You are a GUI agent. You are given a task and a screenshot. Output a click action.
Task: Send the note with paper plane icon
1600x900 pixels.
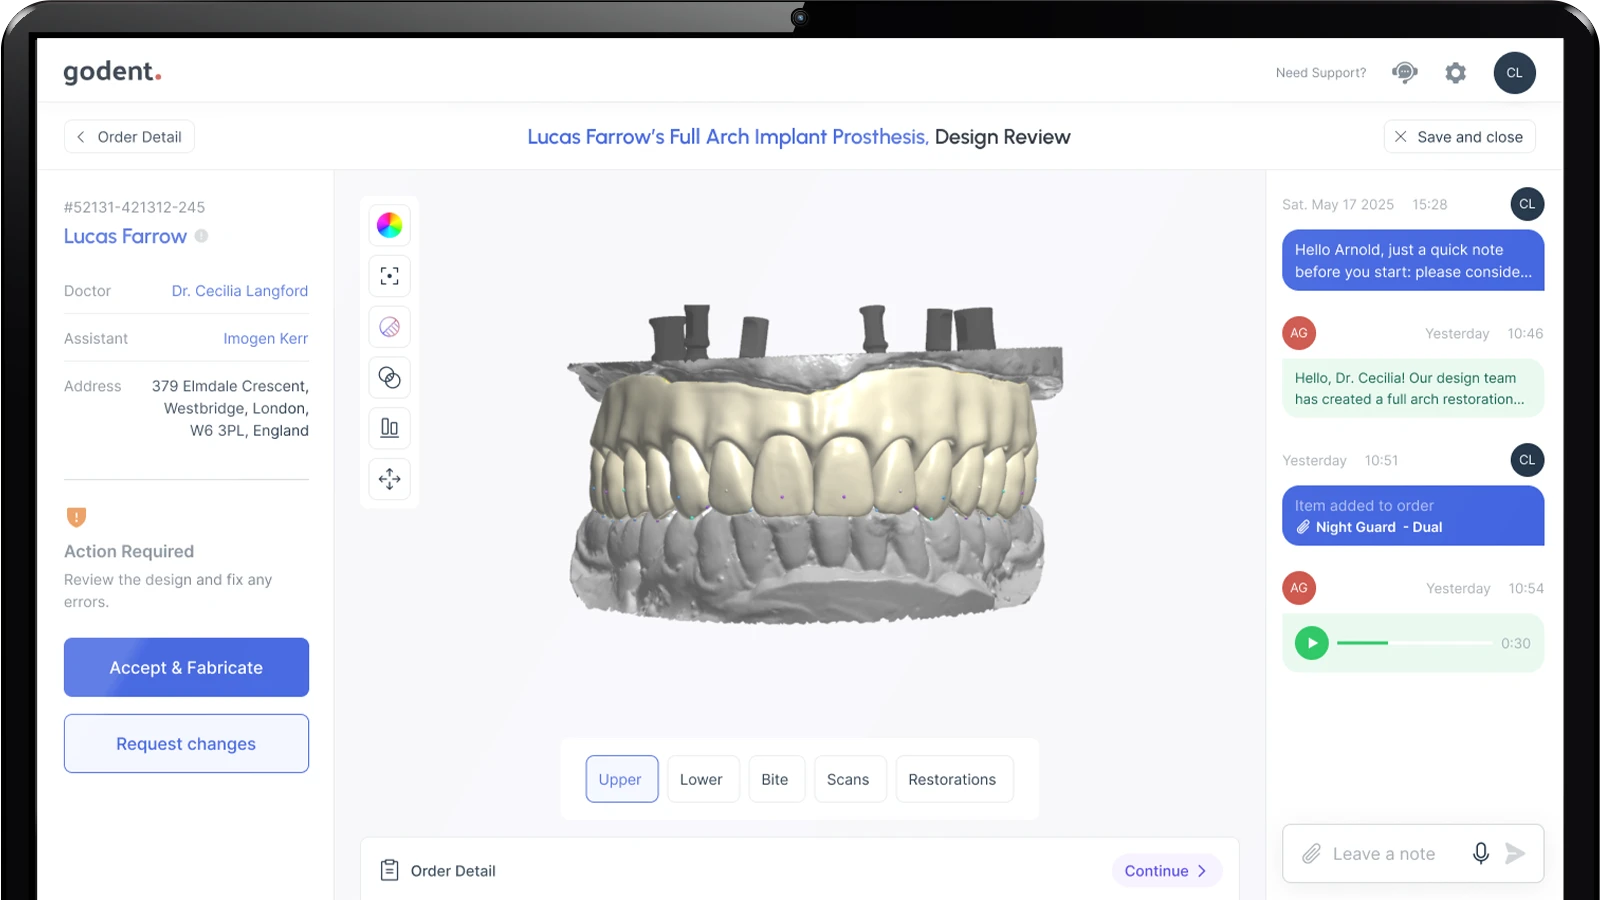pyautogui.click(x=1515, y=853)
